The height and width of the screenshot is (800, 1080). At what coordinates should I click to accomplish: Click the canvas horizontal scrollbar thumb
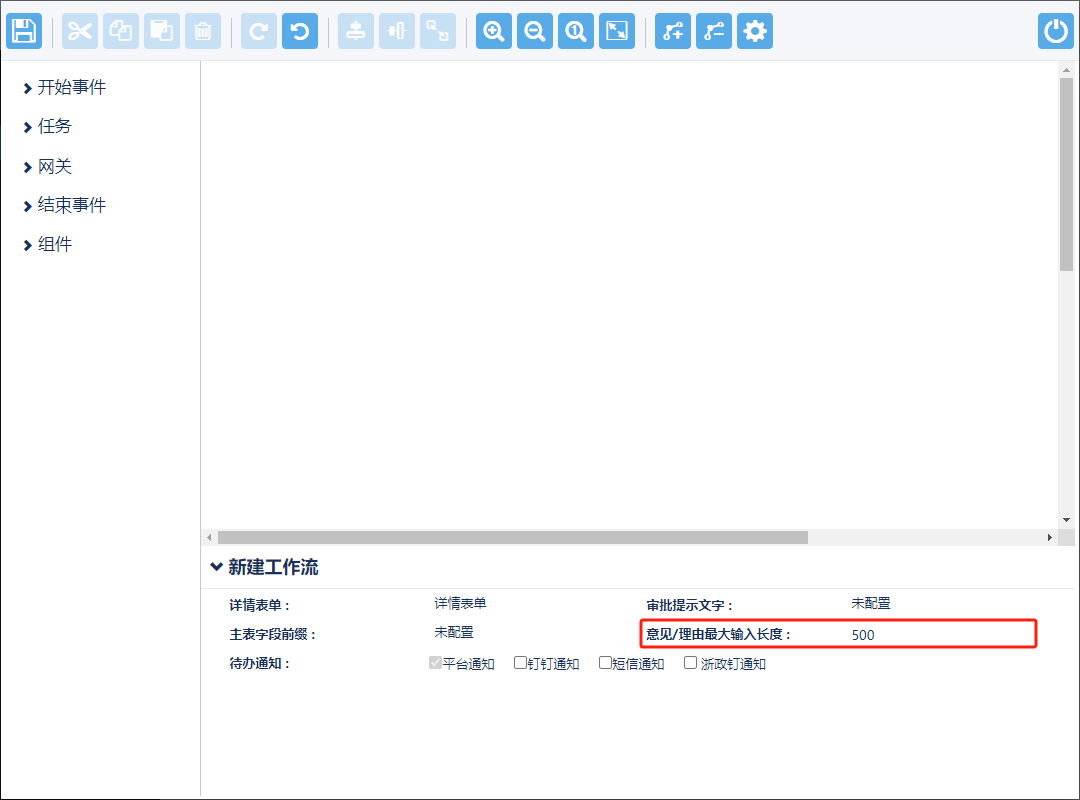pyautogui.click(x=512, y=537)
